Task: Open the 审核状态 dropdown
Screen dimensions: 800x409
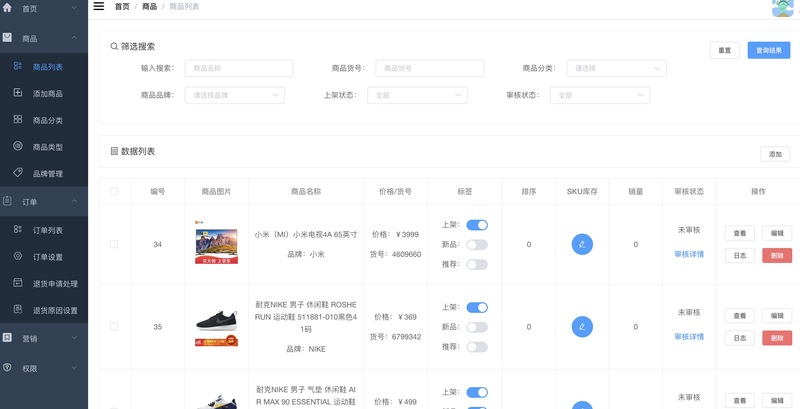Action: click(x=600, y=95)
